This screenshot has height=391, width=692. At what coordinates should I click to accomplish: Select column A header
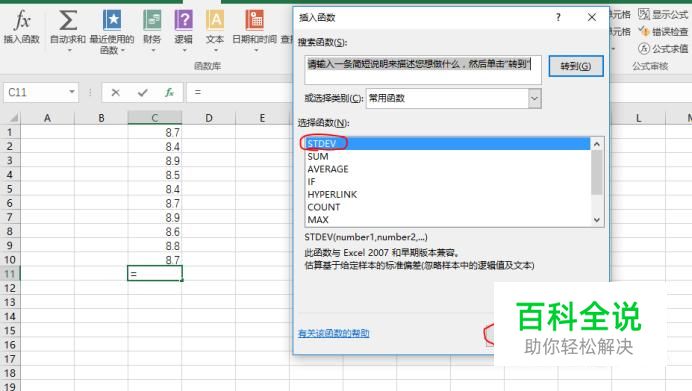[x=47, y=118]
